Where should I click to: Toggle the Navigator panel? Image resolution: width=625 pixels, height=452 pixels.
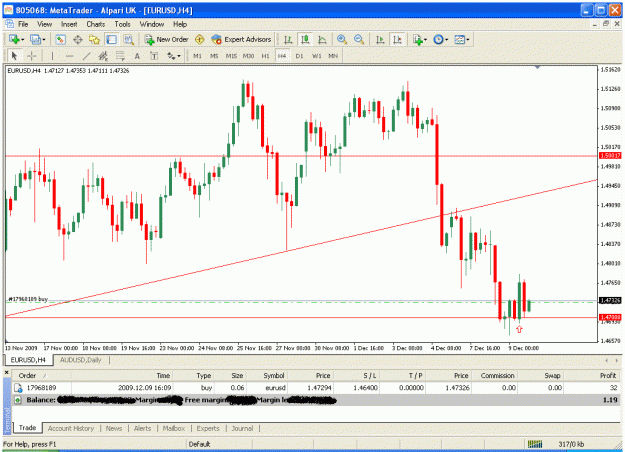coord(94,39)
